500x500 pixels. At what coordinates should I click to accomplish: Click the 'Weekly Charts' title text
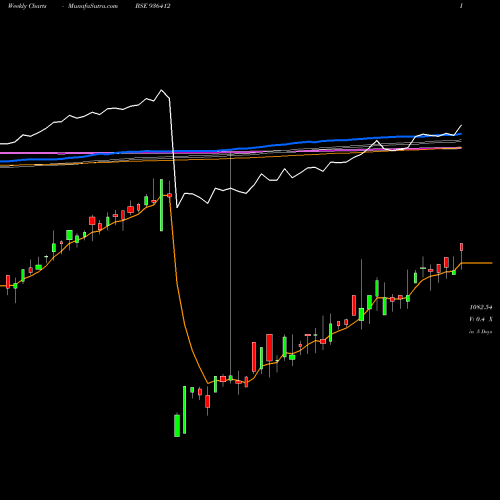(x=27, y=6)
